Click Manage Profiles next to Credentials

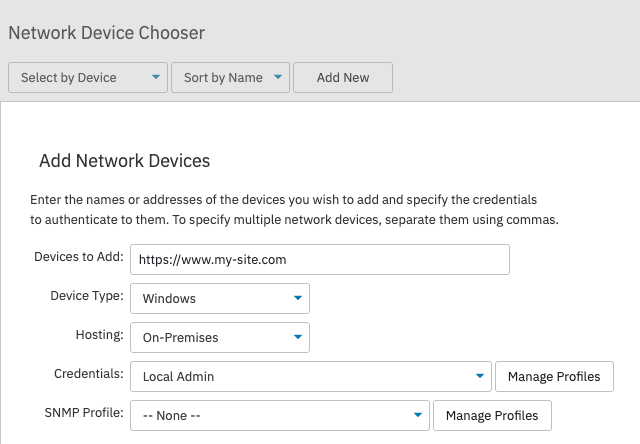pos(554,376)
